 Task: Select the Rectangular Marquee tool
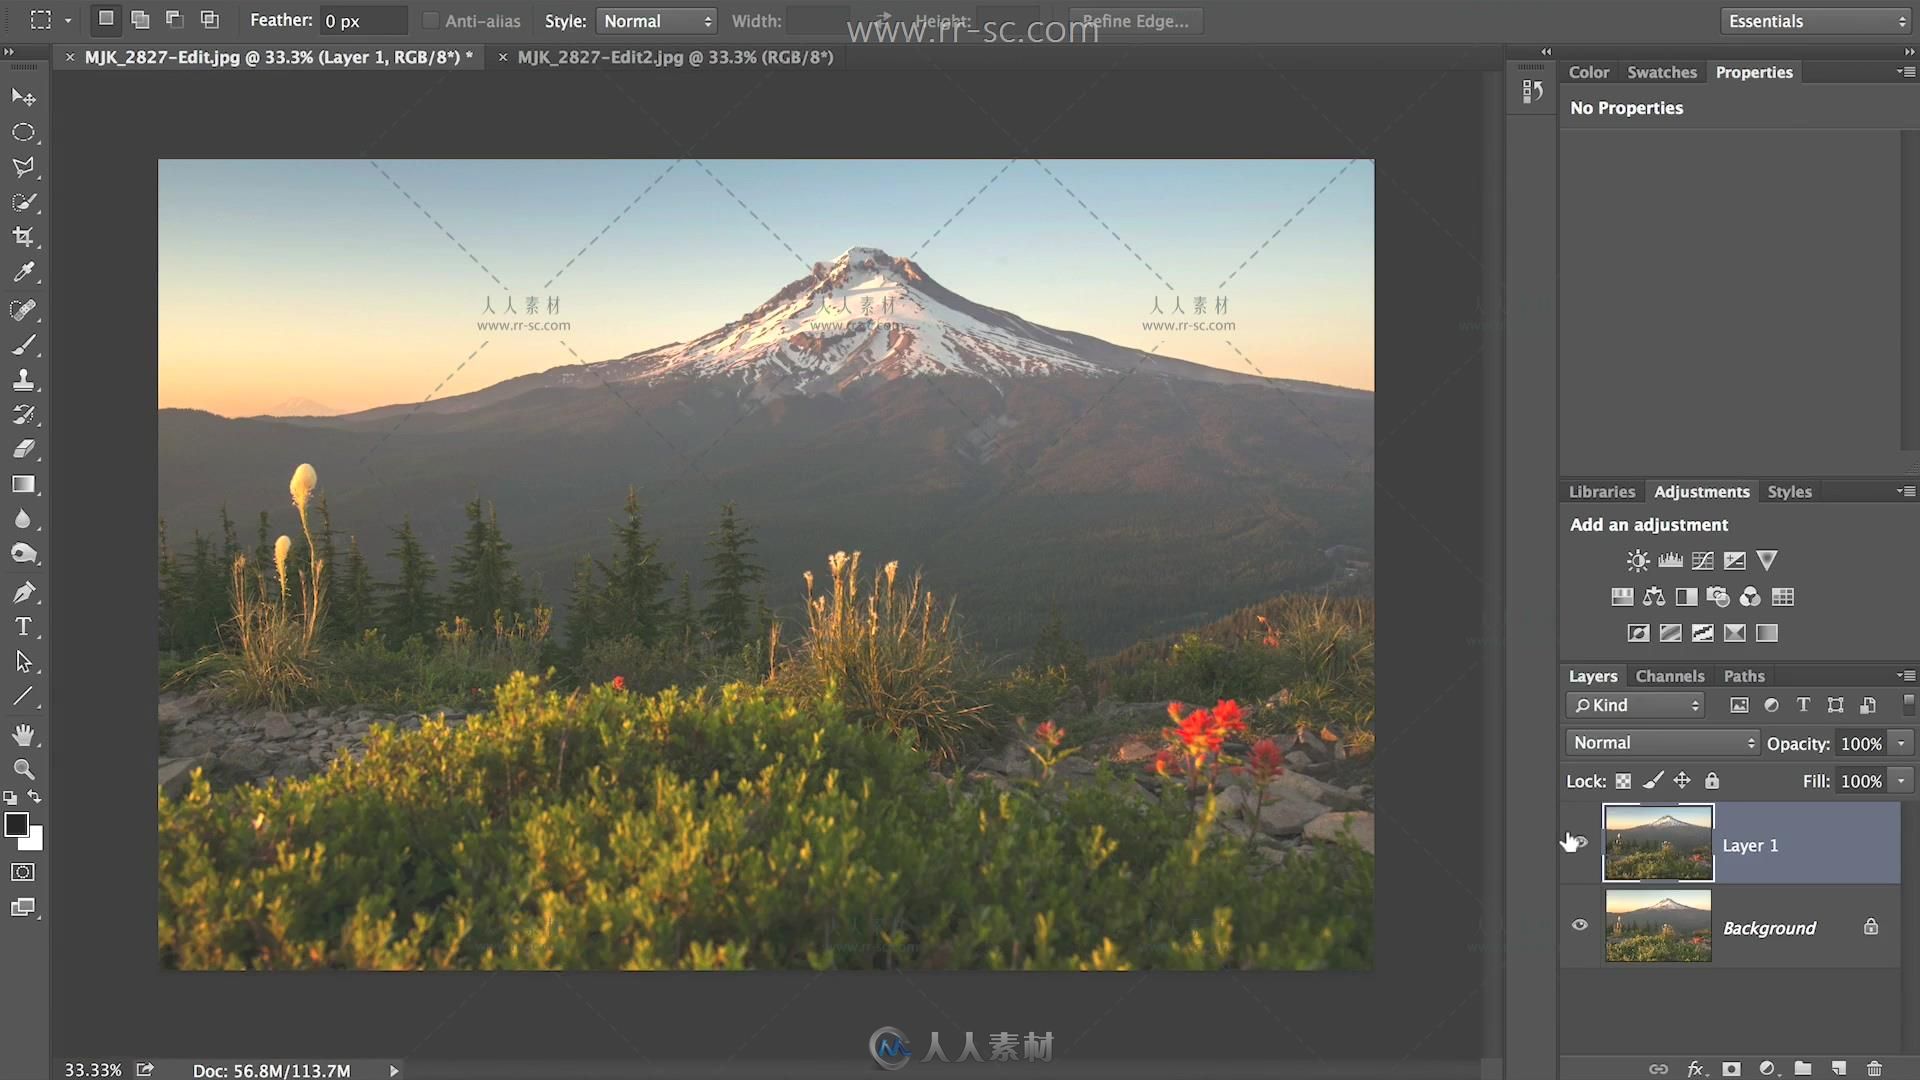click(x=24, y=132)
